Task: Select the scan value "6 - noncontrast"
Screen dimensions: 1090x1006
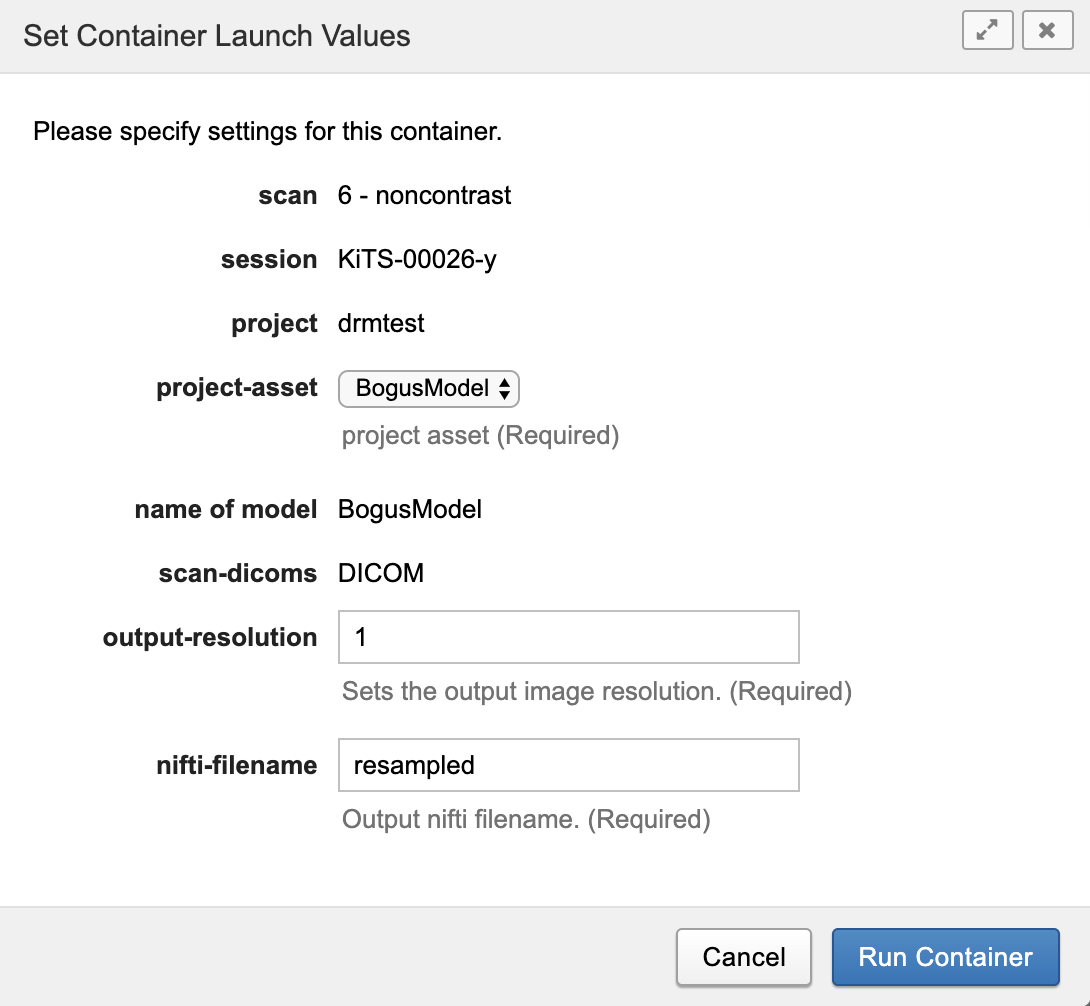Action: [424, 195]
